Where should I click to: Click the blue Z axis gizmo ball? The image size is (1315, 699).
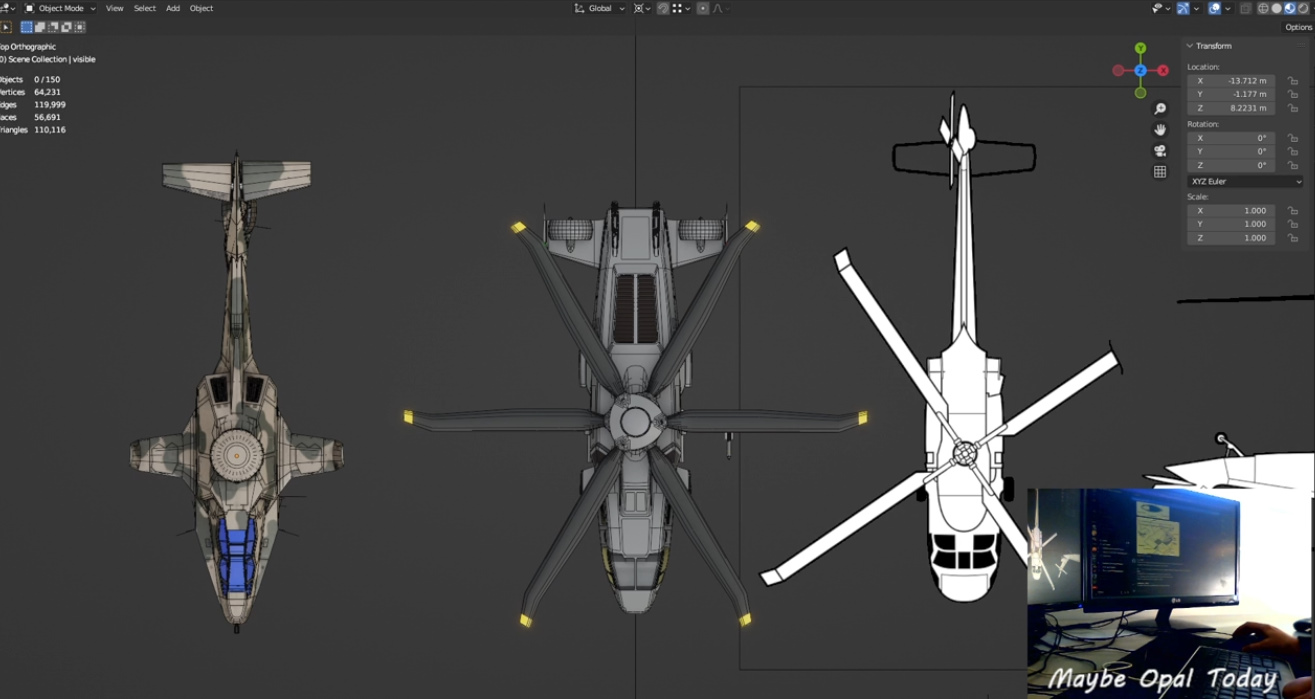pyautogui.click(x=1140, y=70)
